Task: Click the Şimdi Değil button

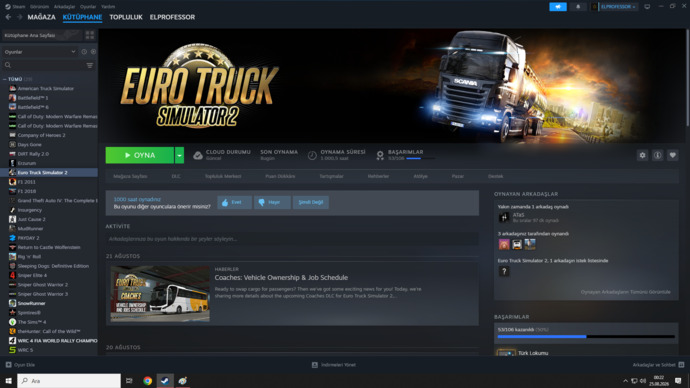Action: (311, 202)
